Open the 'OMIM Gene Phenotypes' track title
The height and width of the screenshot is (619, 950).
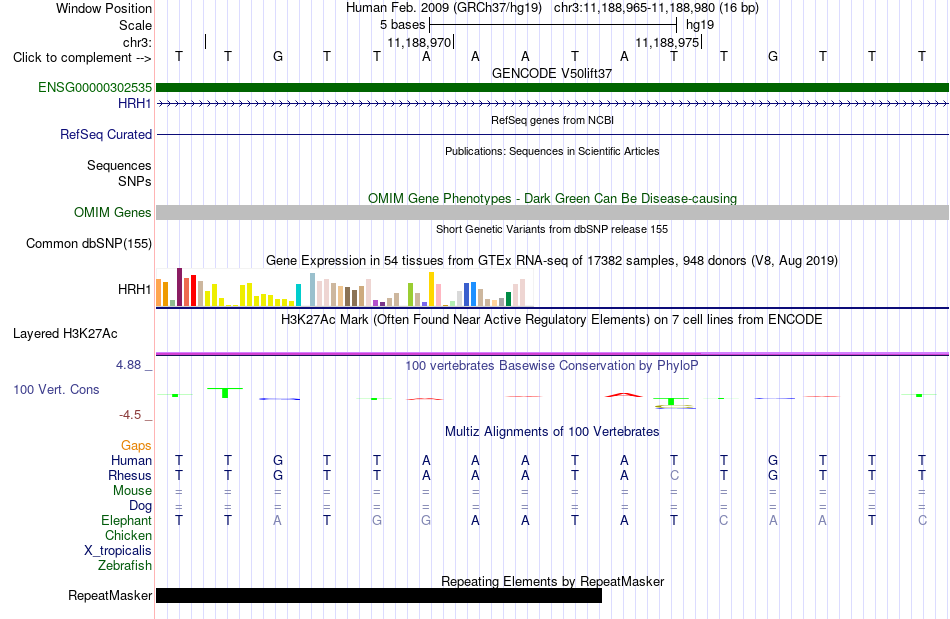coord(552,199)
